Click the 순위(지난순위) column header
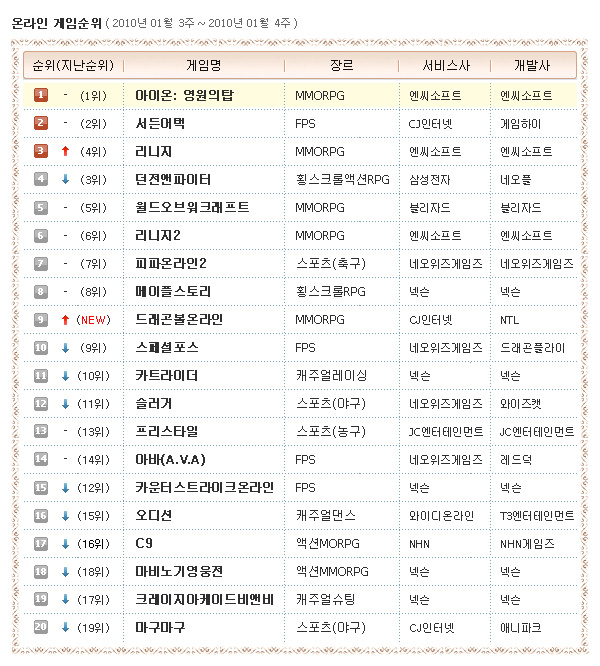The width and height of the screenshot is (600, 666). (71, 65)
